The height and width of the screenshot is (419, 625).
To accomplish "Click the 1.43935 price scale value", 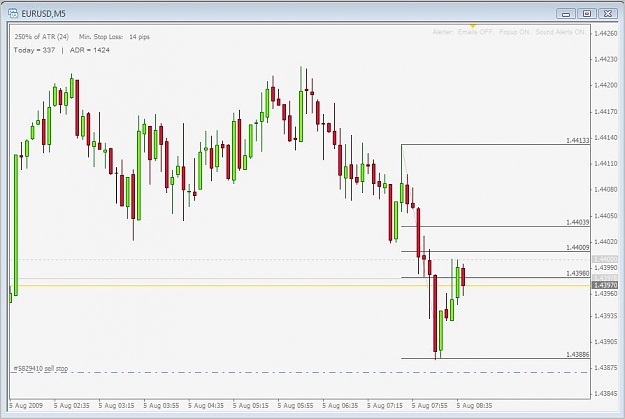I will coord(605,316).
